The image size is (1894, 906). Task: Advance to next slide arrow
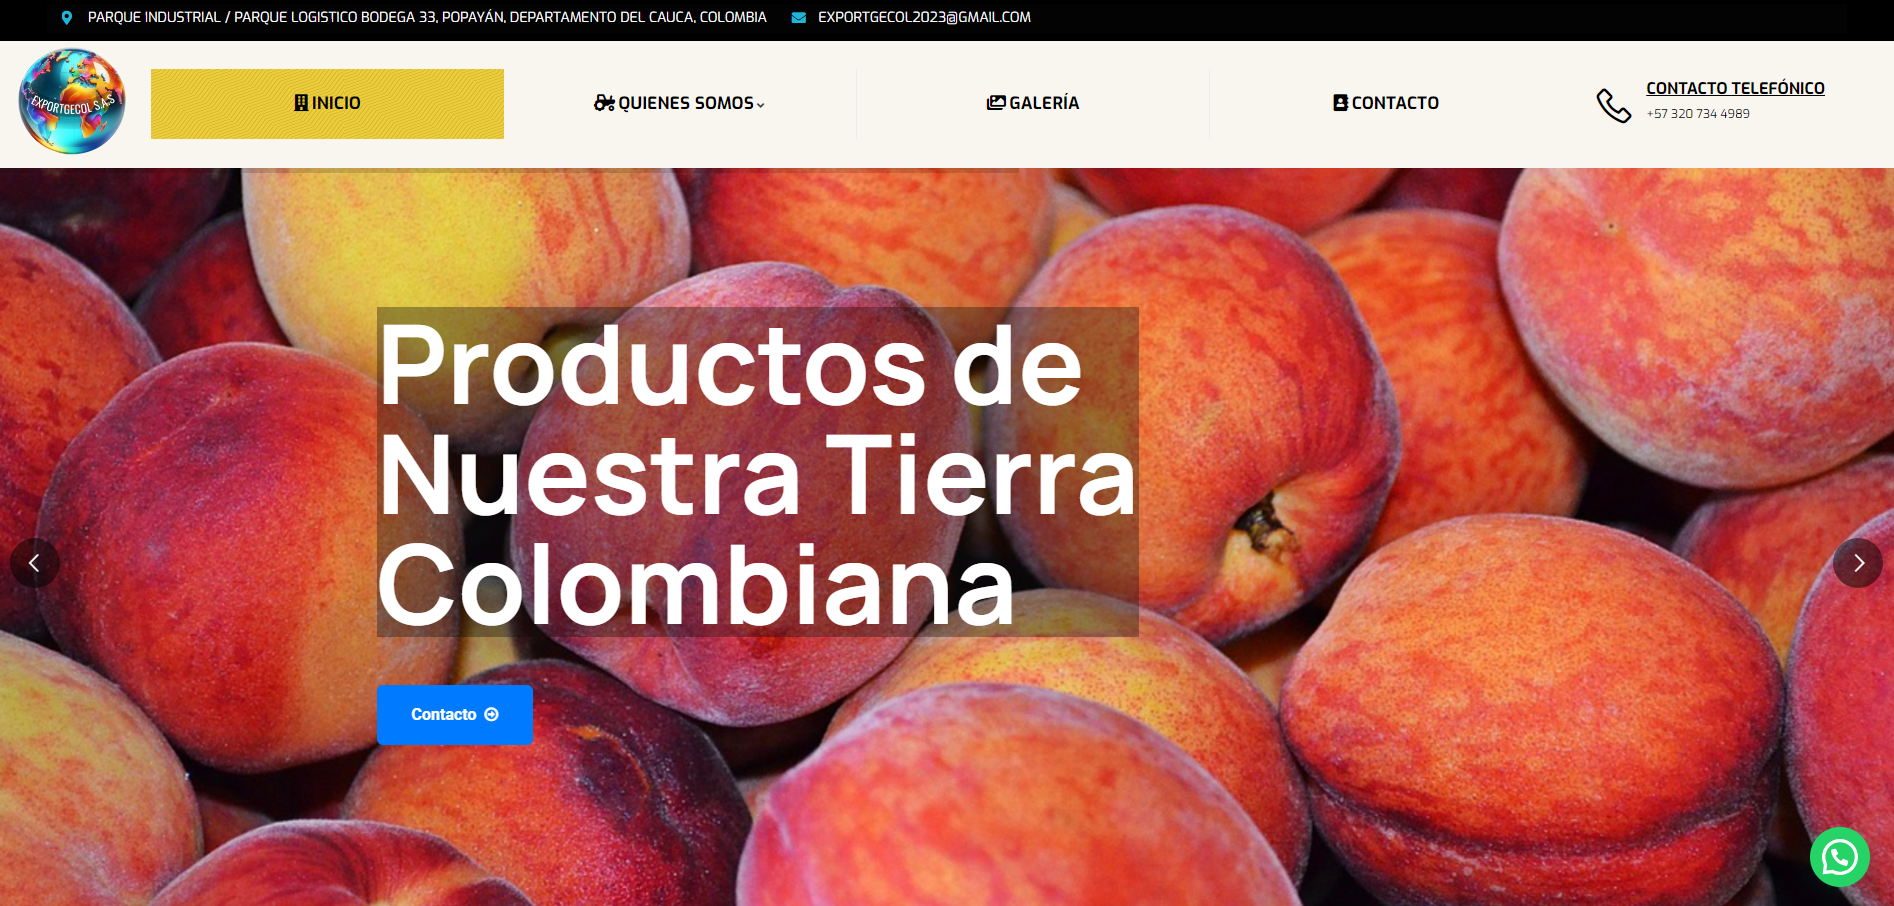pos(1858,563)
